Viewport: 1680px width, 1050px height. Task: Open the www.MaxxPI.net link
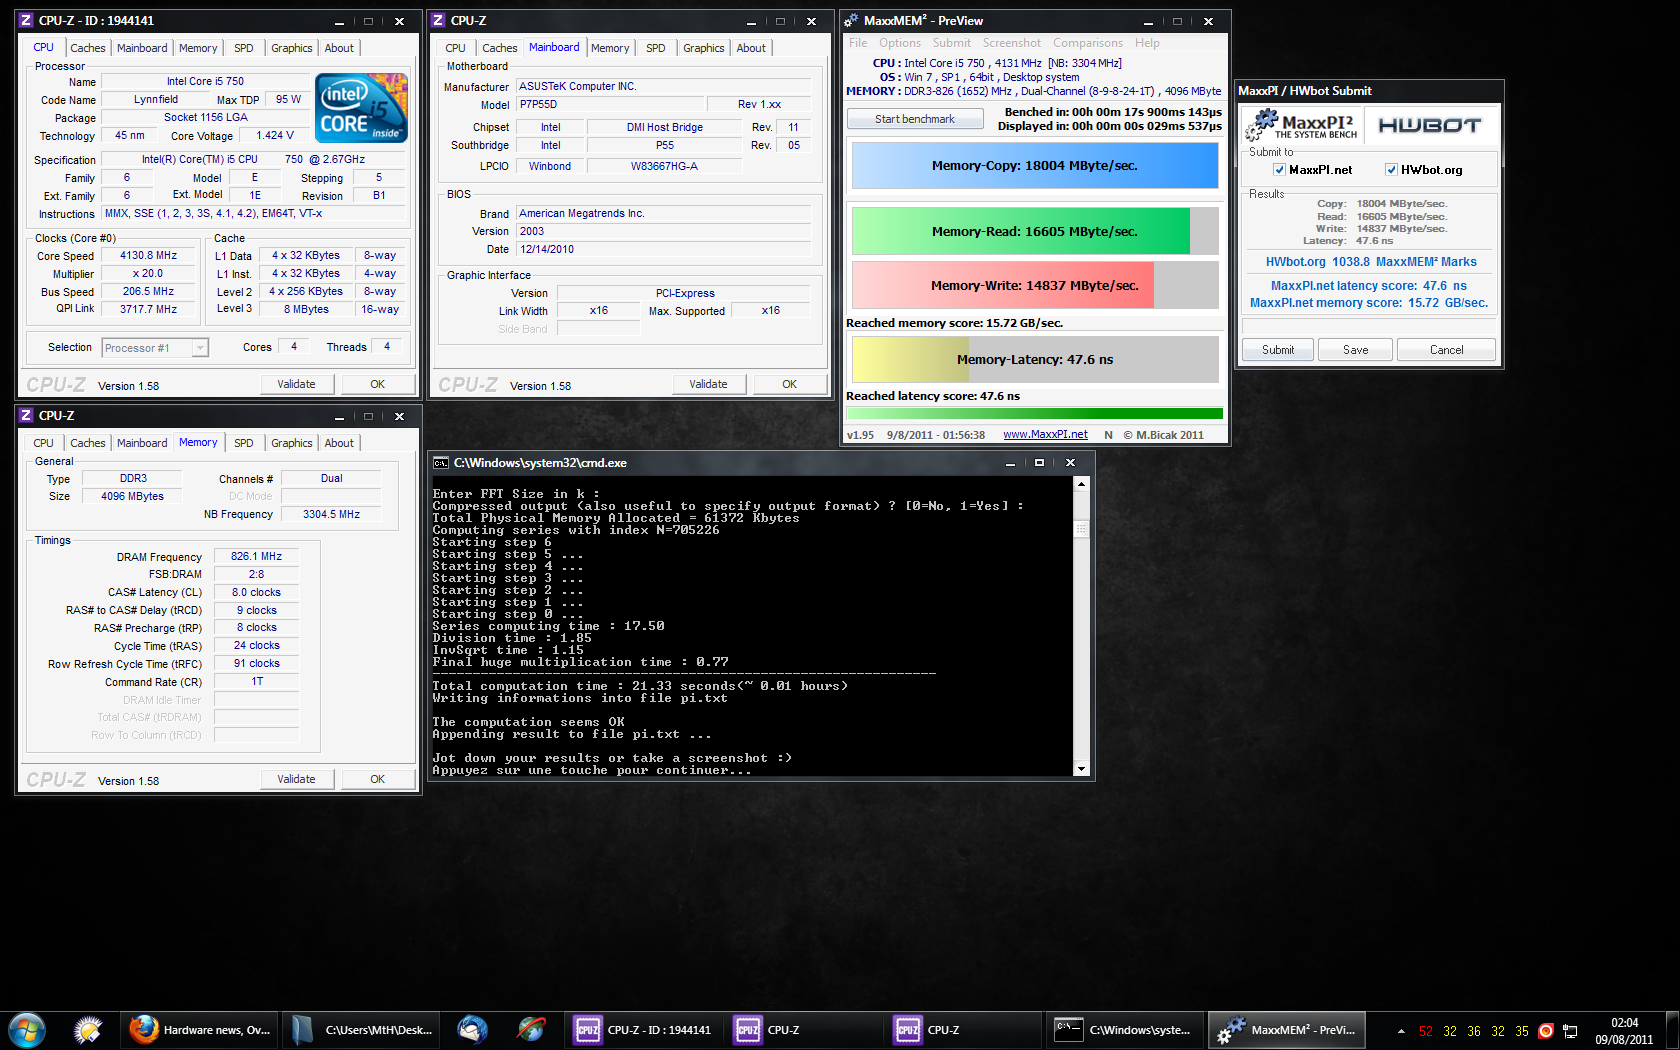(x=1045, y=435)
